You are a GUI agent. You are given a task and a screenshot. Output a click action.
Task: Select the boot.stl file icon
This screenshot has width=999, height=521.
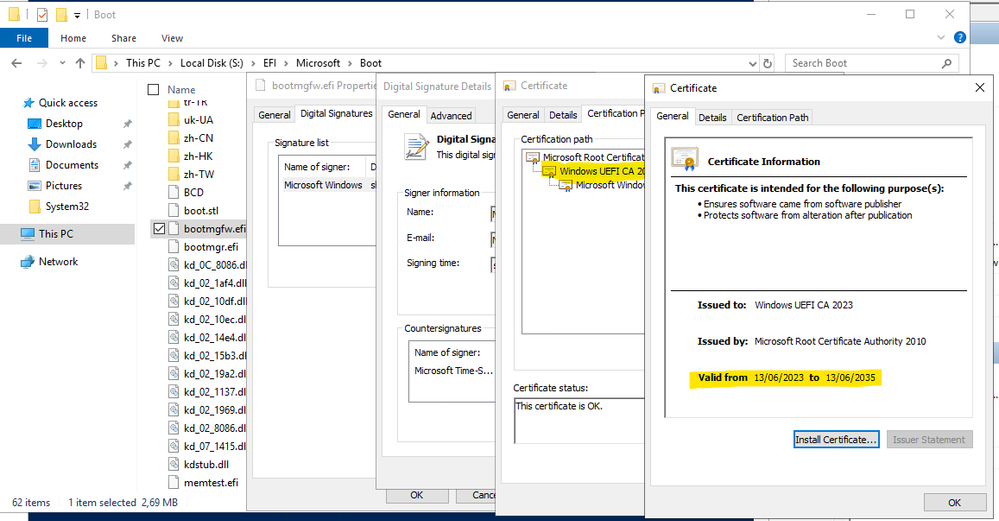pos(173,210)
